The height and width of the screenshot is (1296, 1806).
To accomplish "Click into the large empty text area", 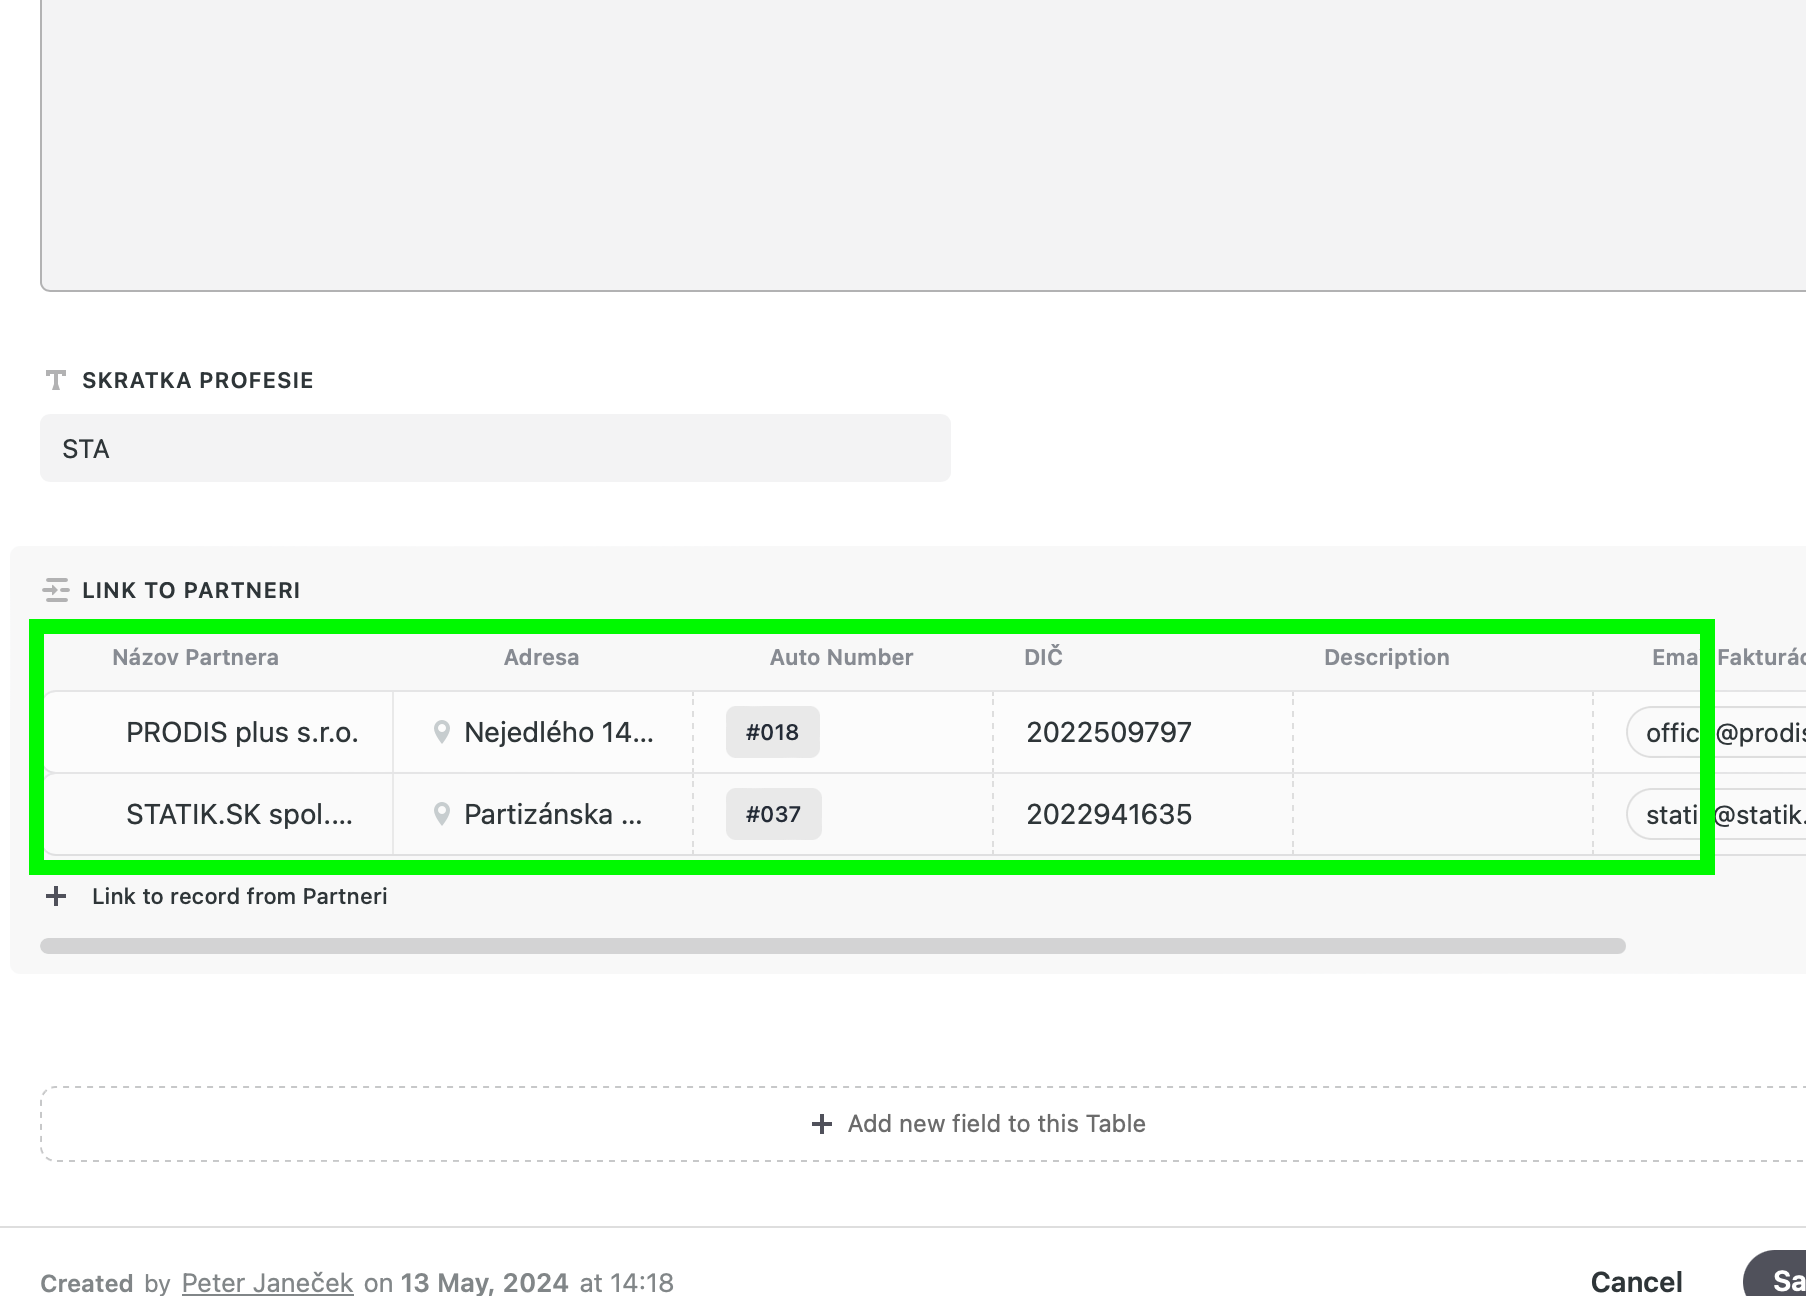I will [x=923, y=145].
